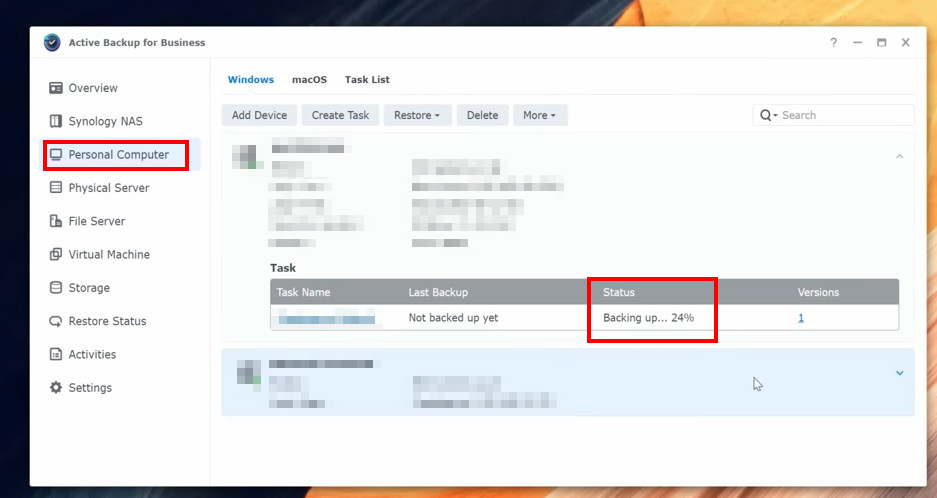Click the Create Task button
Screen dimensions: 937x498
(341, 115)
